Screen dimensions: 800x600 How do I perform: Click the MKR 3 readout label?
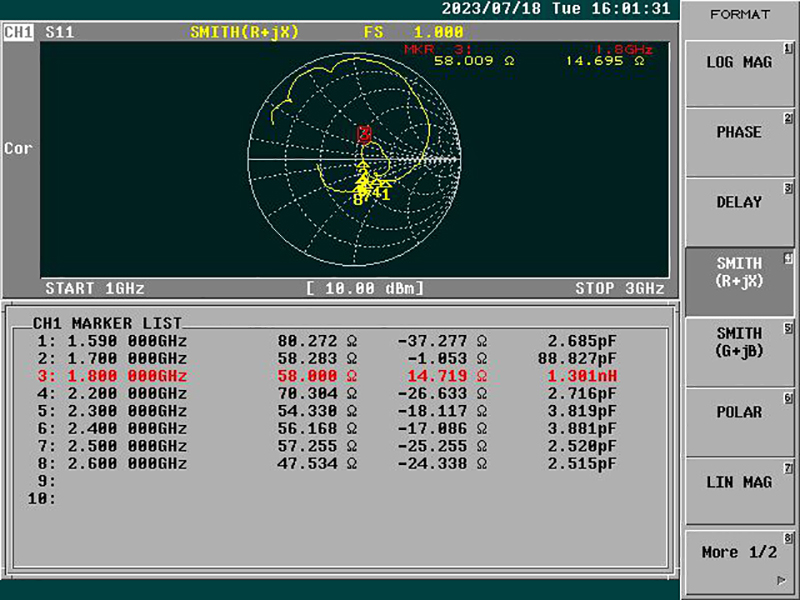pos(438,49)
